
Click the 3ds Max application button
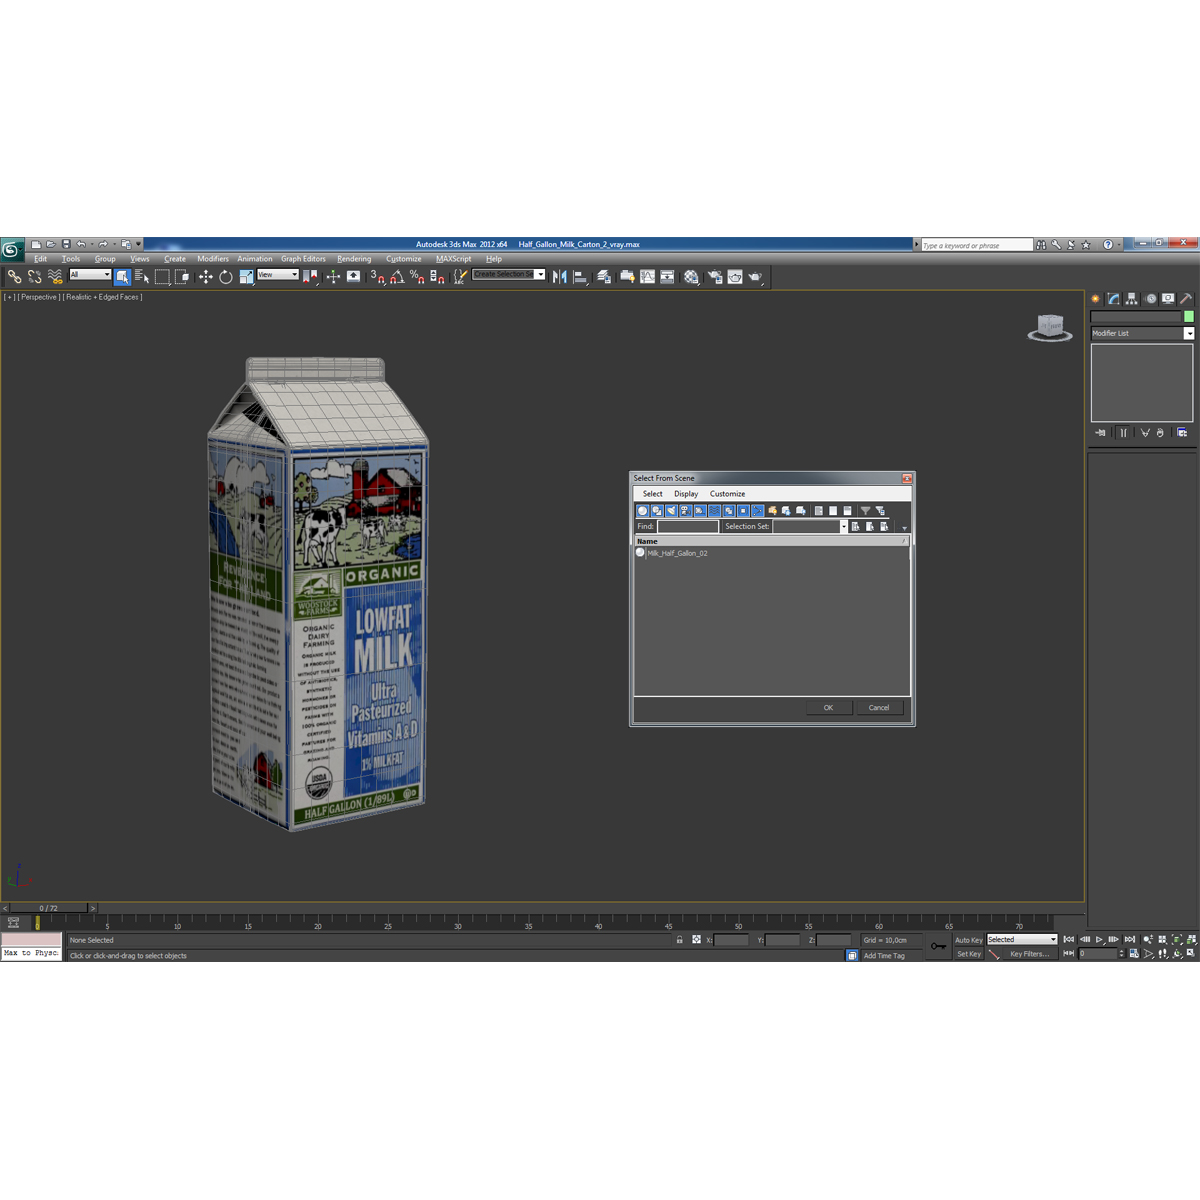pyautogui.click(x=12, y=249)
